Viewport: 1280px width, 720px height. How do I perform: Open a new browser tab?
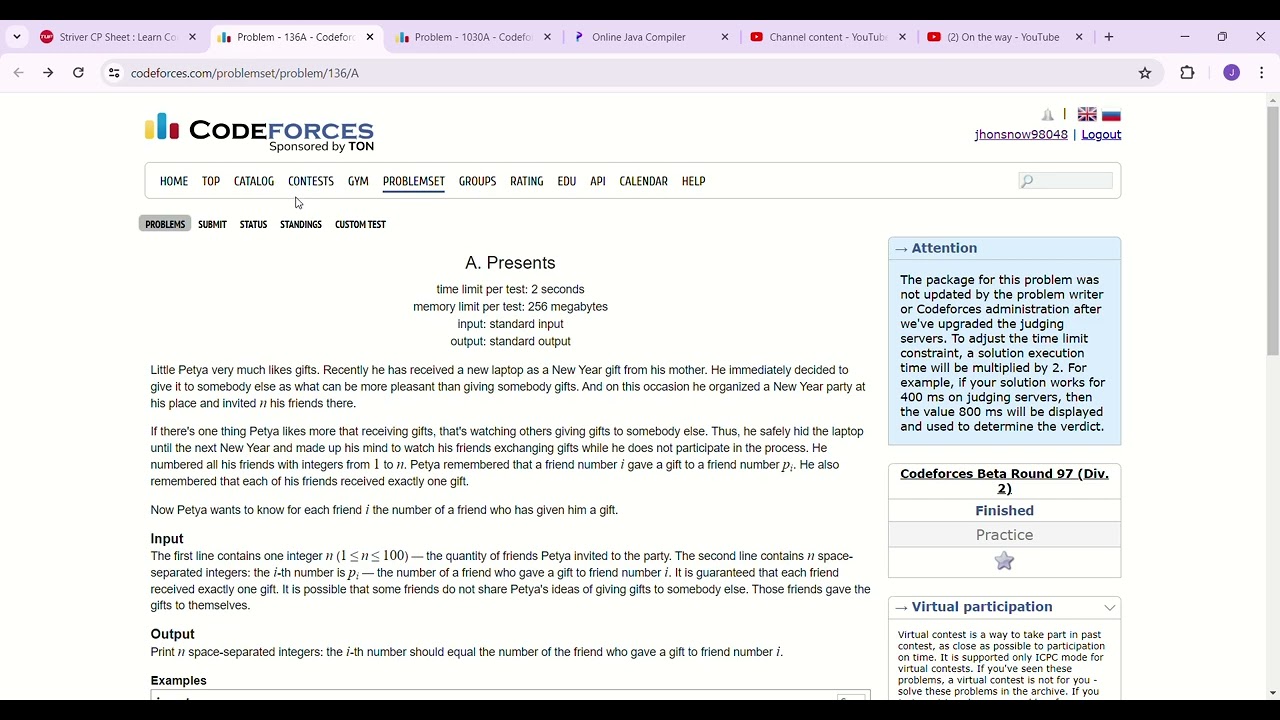(x=1109, y=37)
